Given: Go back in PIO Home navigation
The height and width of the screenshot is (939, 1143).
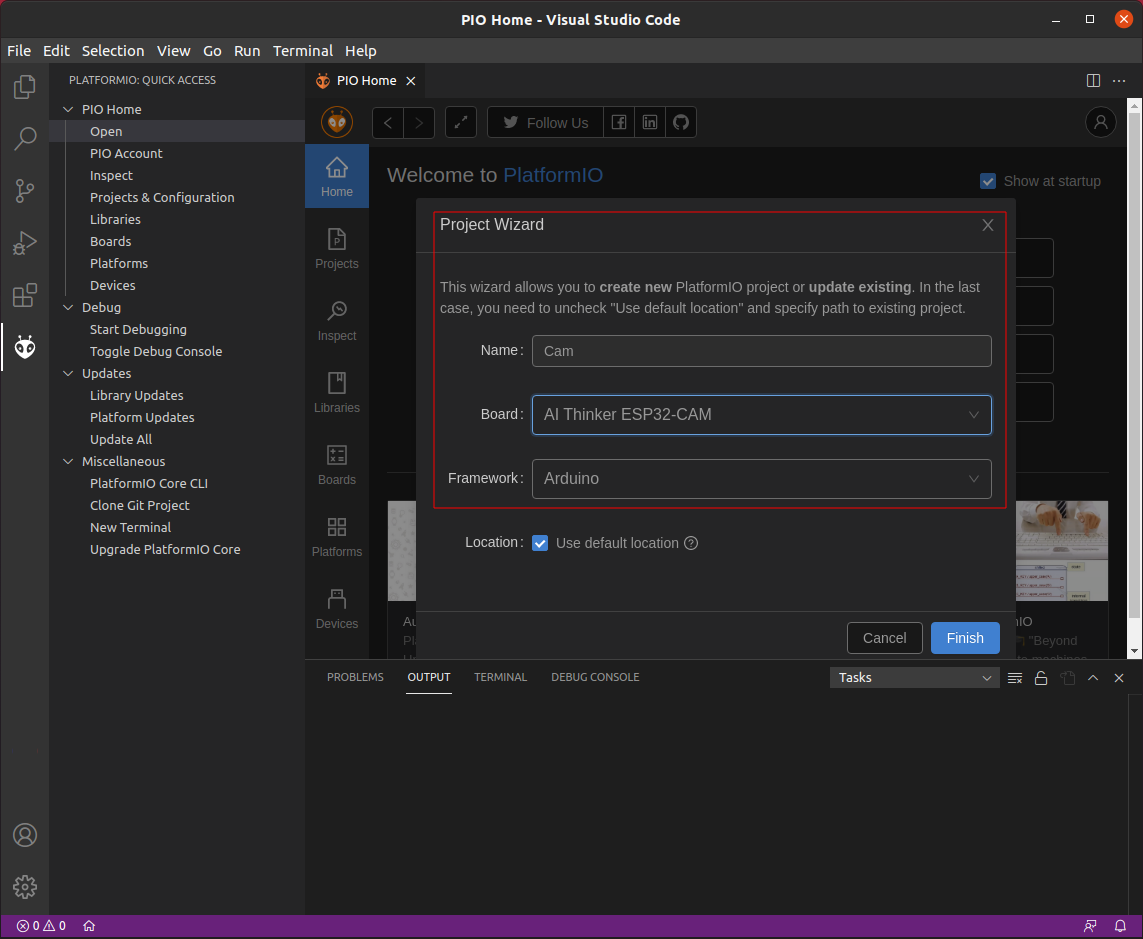Looking at the screenshot, I should pyautogui.click(x=388, y=122).
